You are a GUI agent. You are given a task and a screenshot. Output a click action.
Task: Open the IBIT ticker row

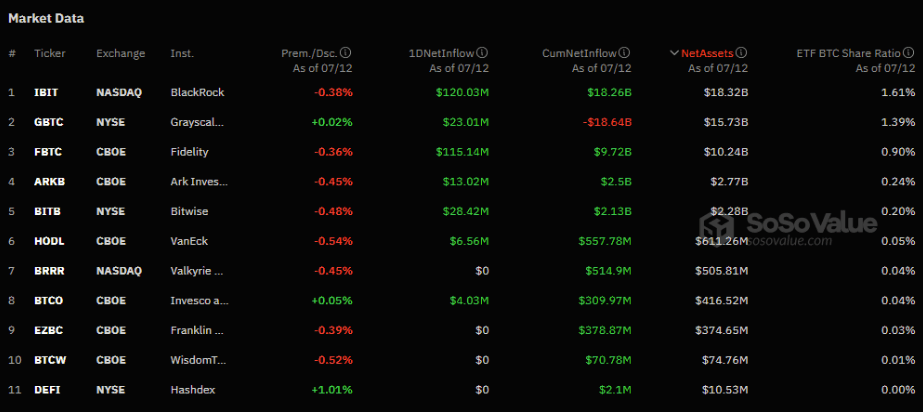coord(46,92)
